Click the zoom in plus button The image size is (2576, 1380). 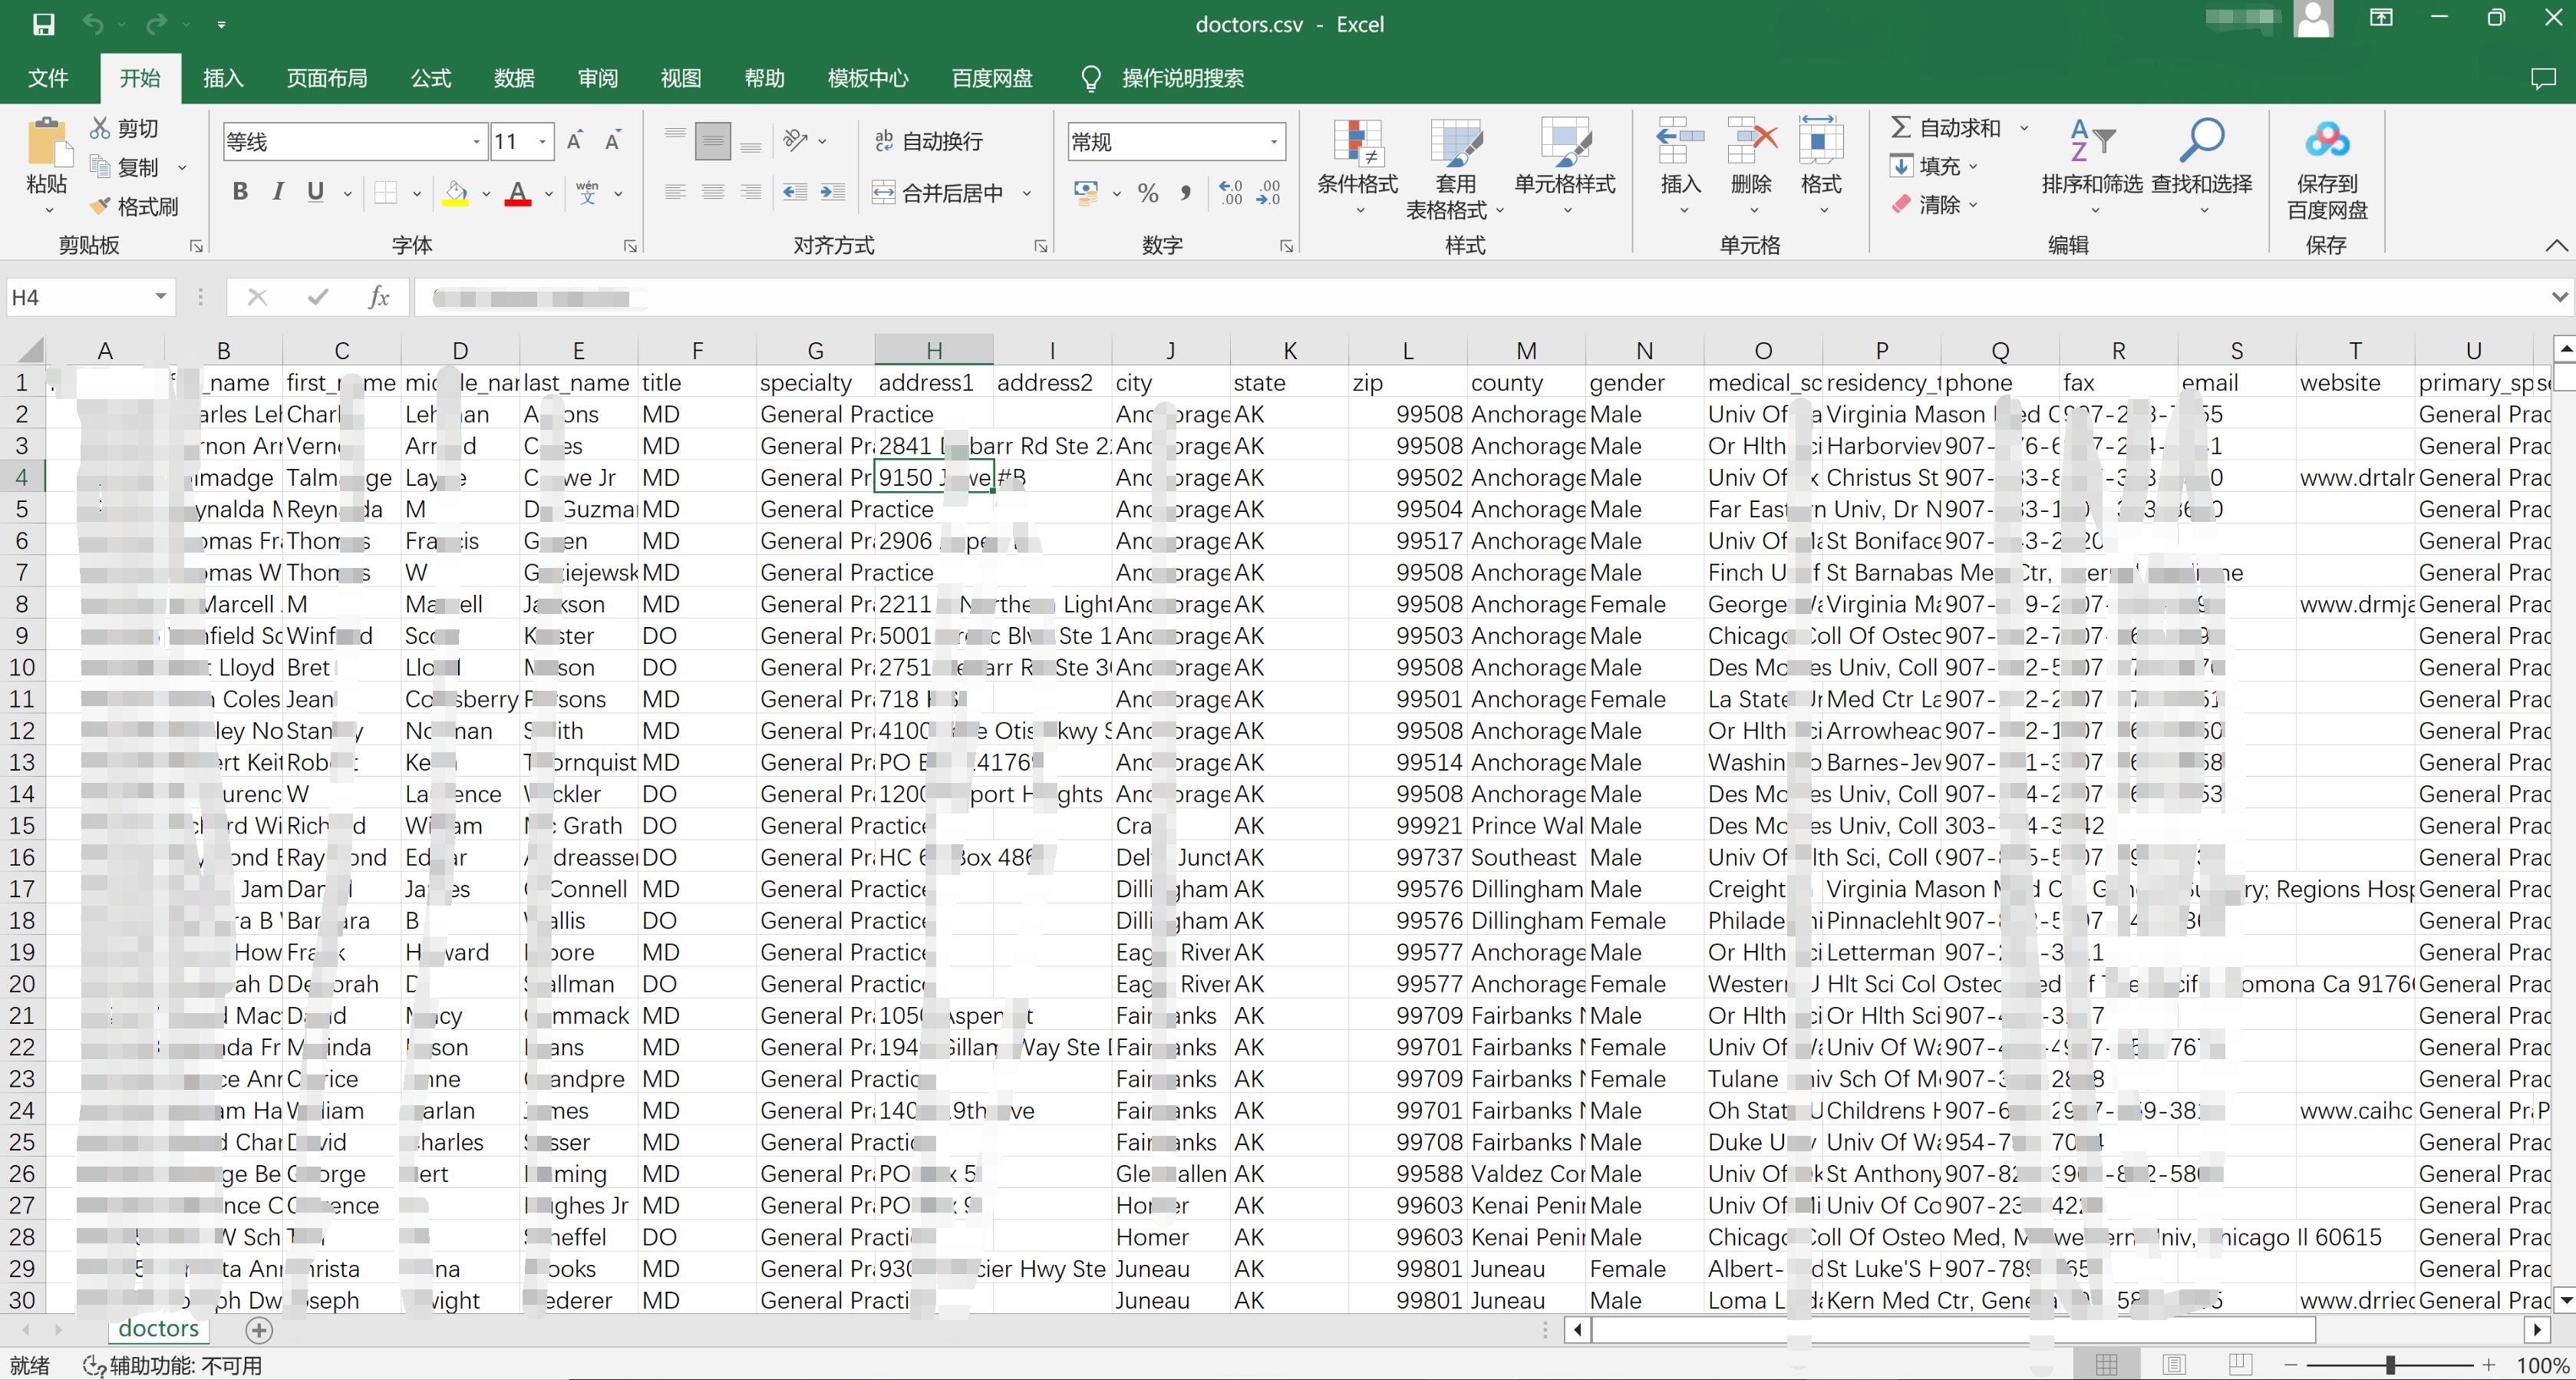tap(2488, 1365)
